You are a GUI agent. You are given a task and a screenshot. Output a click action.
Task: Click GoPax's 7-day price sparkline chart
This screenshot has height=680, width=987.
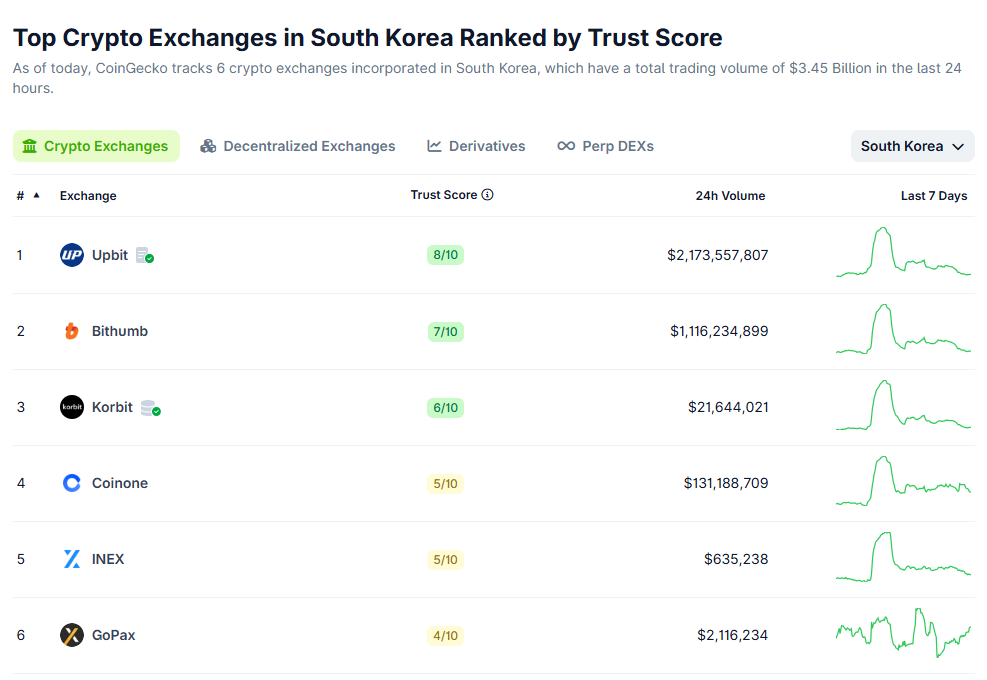coord(902,635)
